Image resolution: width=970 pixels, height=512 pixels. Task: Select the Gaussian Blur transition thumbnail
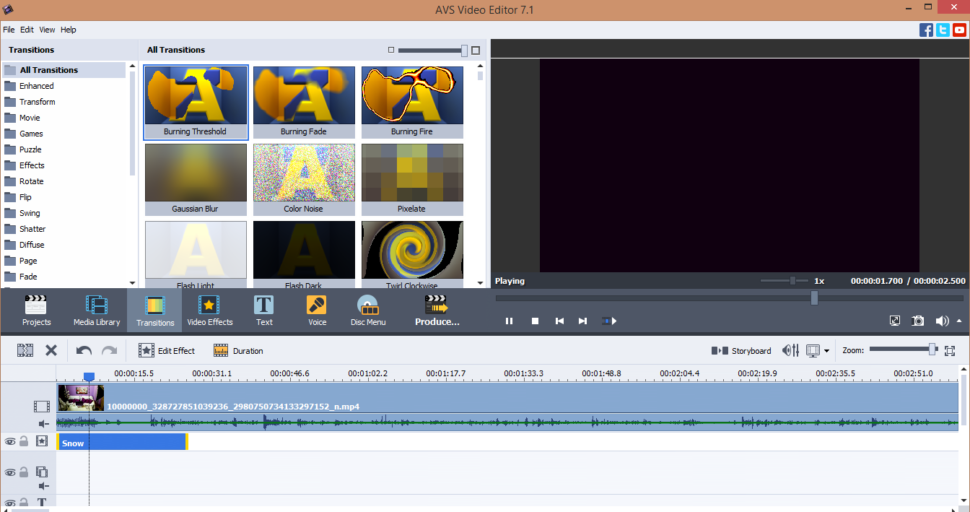point(195,179)
